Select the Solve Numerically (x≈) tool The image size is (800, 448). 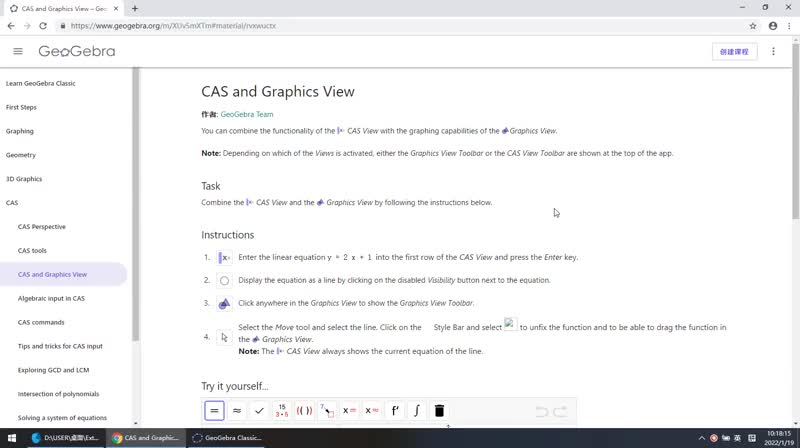(x=371, y=410)
